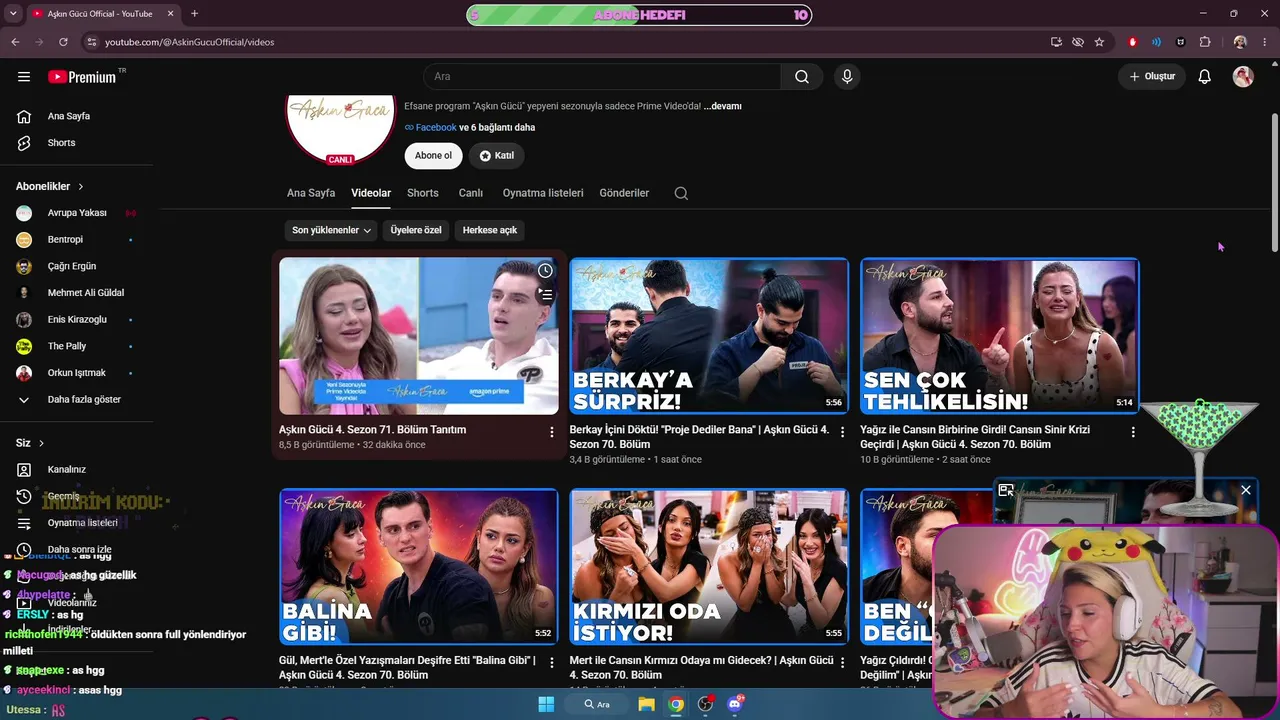The width and height of the screenshot is (1280, 720).
Task: Reload the page in Chrome
Action: tap(63, 42)
